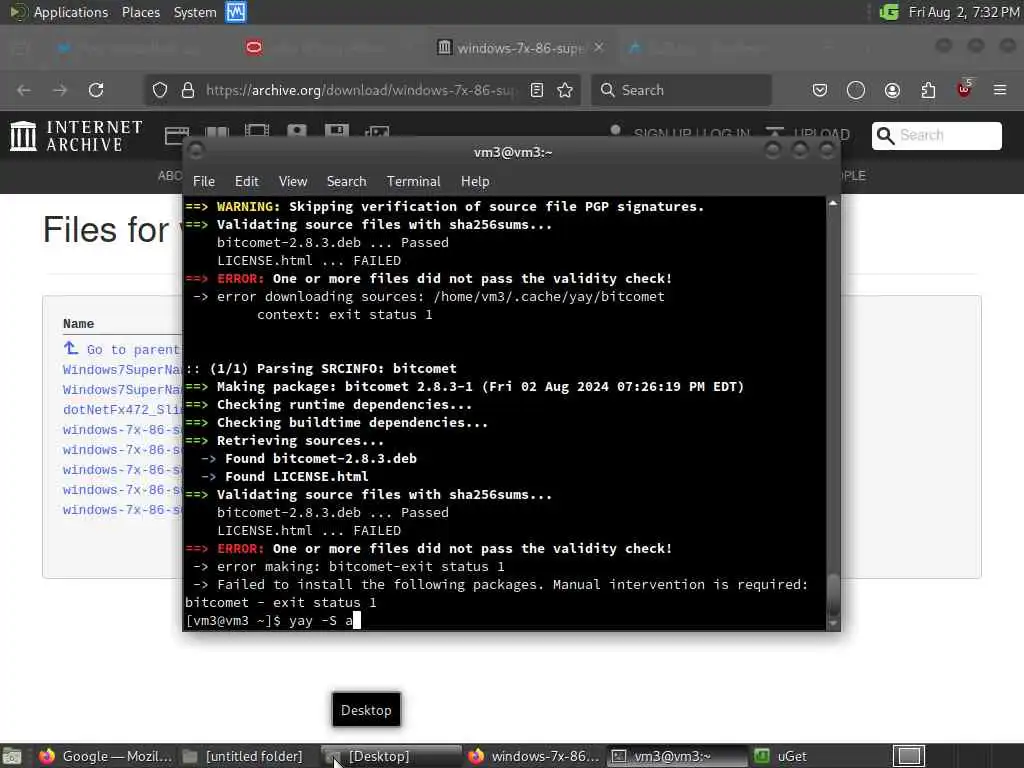Image resolution: width=1024 pixels, height=768 pixels.
Task: Click the Firefox Search box
Action: tap(681, 90)
